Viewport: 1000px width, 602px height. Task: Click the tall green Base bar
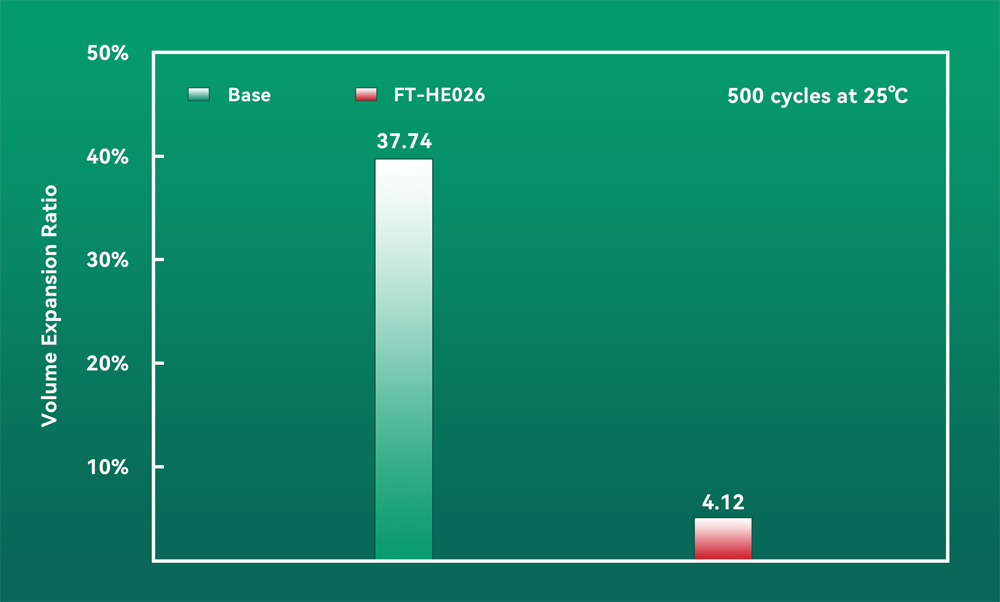404,360
